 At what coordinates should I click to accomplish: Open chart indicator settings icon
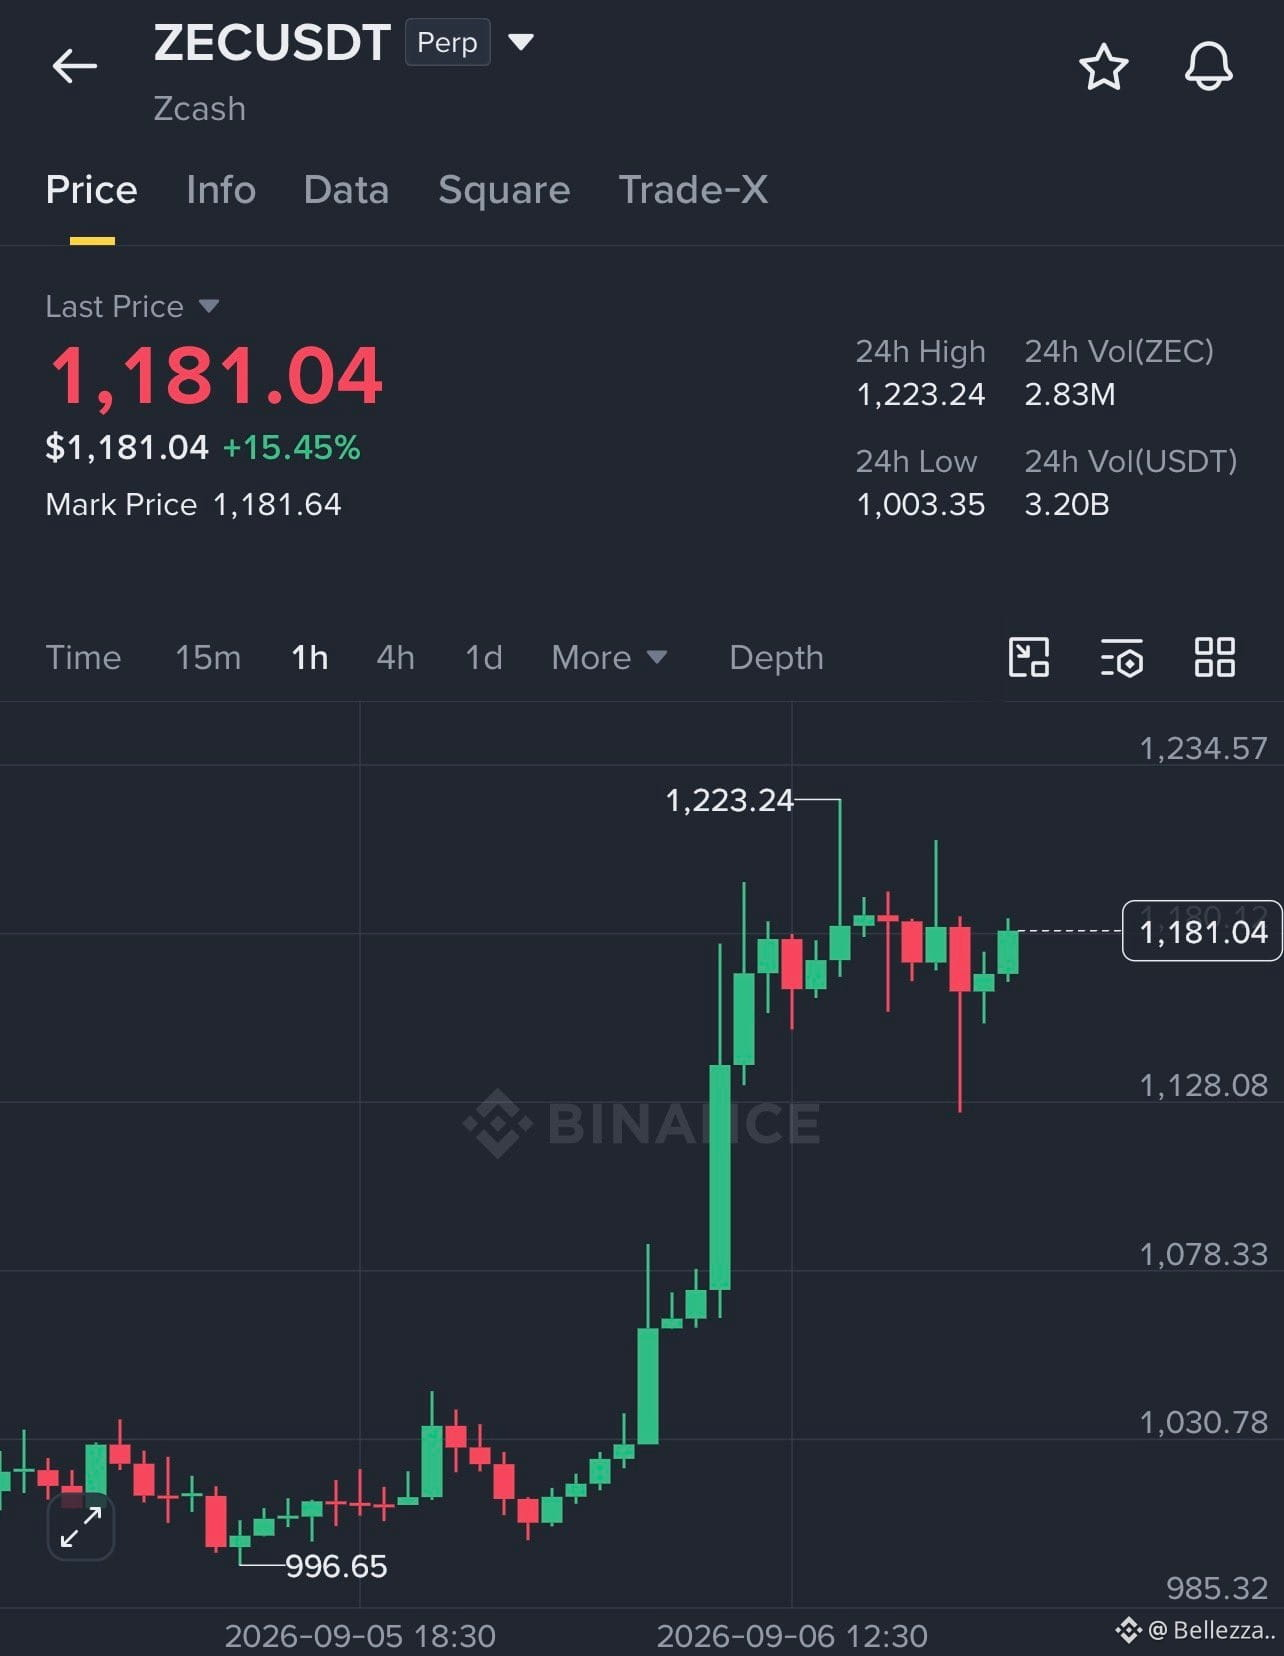pyautogui.click(x=1122, y=657)
